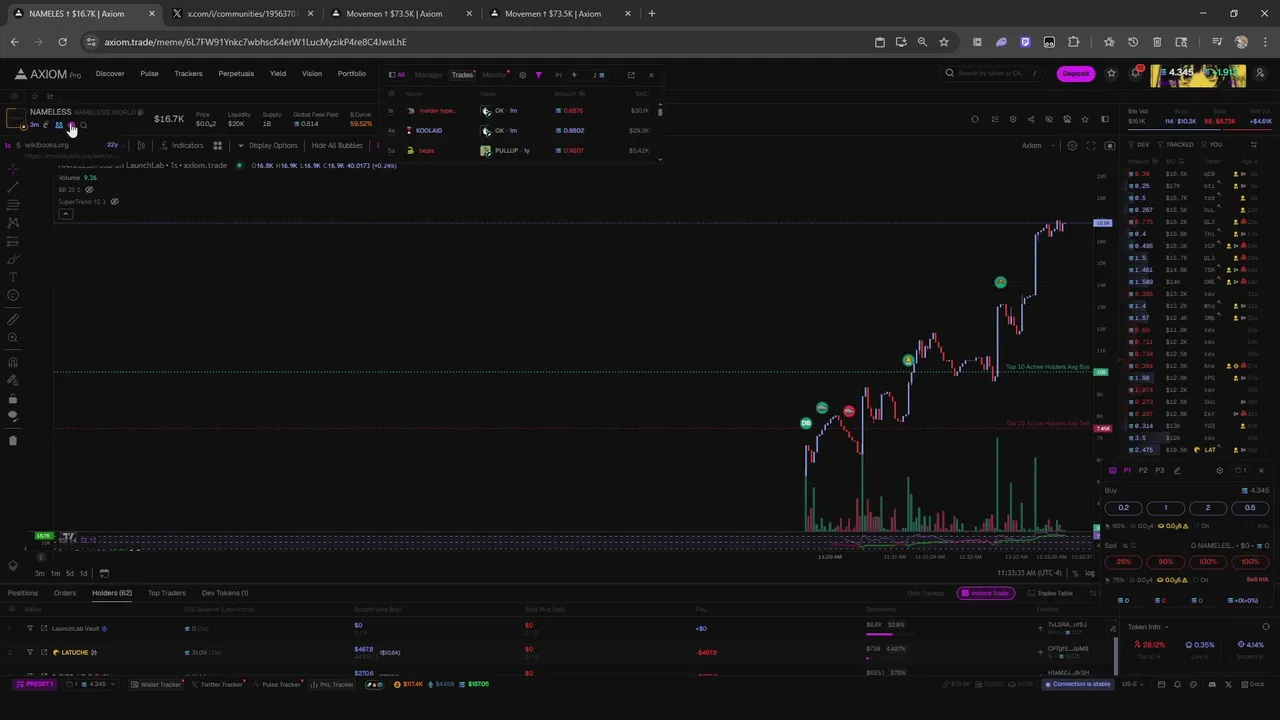Open the Portfolio page
This screenshot has width=1280, height=720.
[x=351, y=73]
